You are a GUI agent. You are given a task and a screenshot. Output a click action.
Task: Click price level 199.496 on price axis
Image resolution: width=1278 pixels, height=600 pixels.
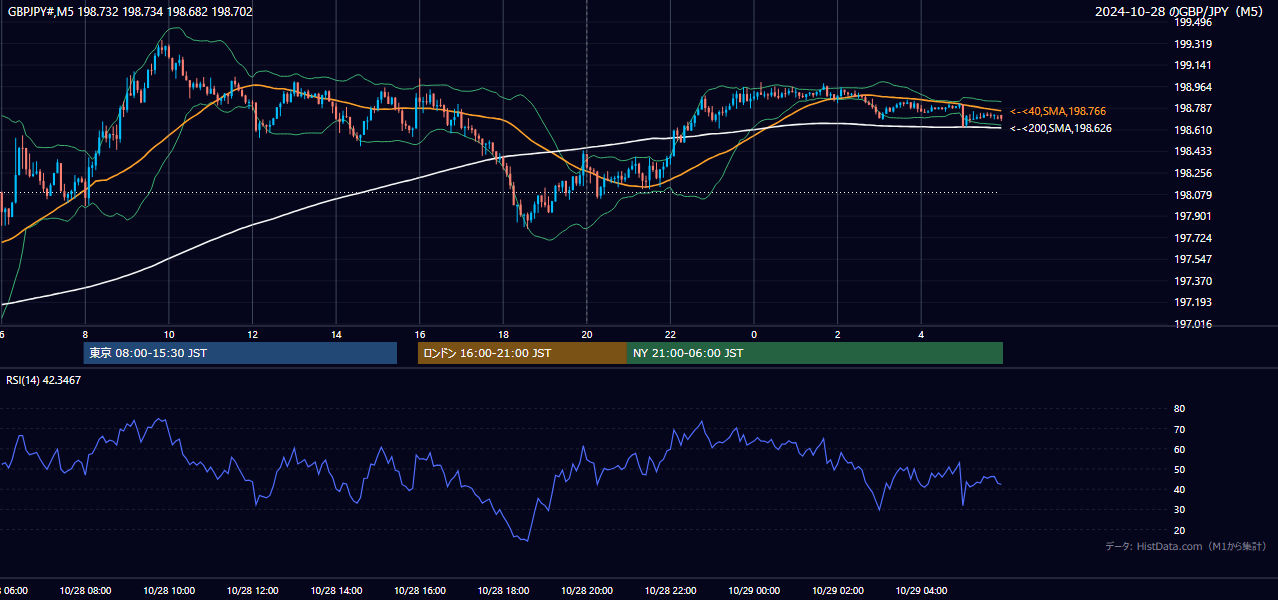point(1193,22)
